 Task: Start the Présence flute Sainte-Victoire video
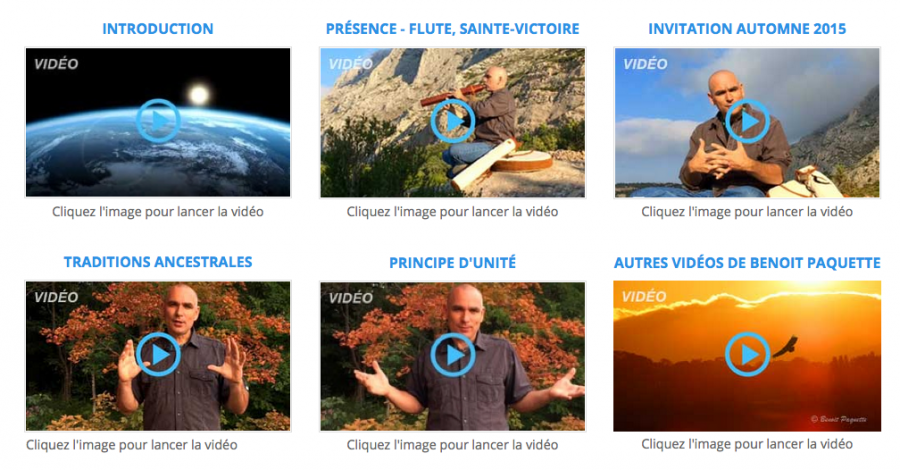pos(453,122)
